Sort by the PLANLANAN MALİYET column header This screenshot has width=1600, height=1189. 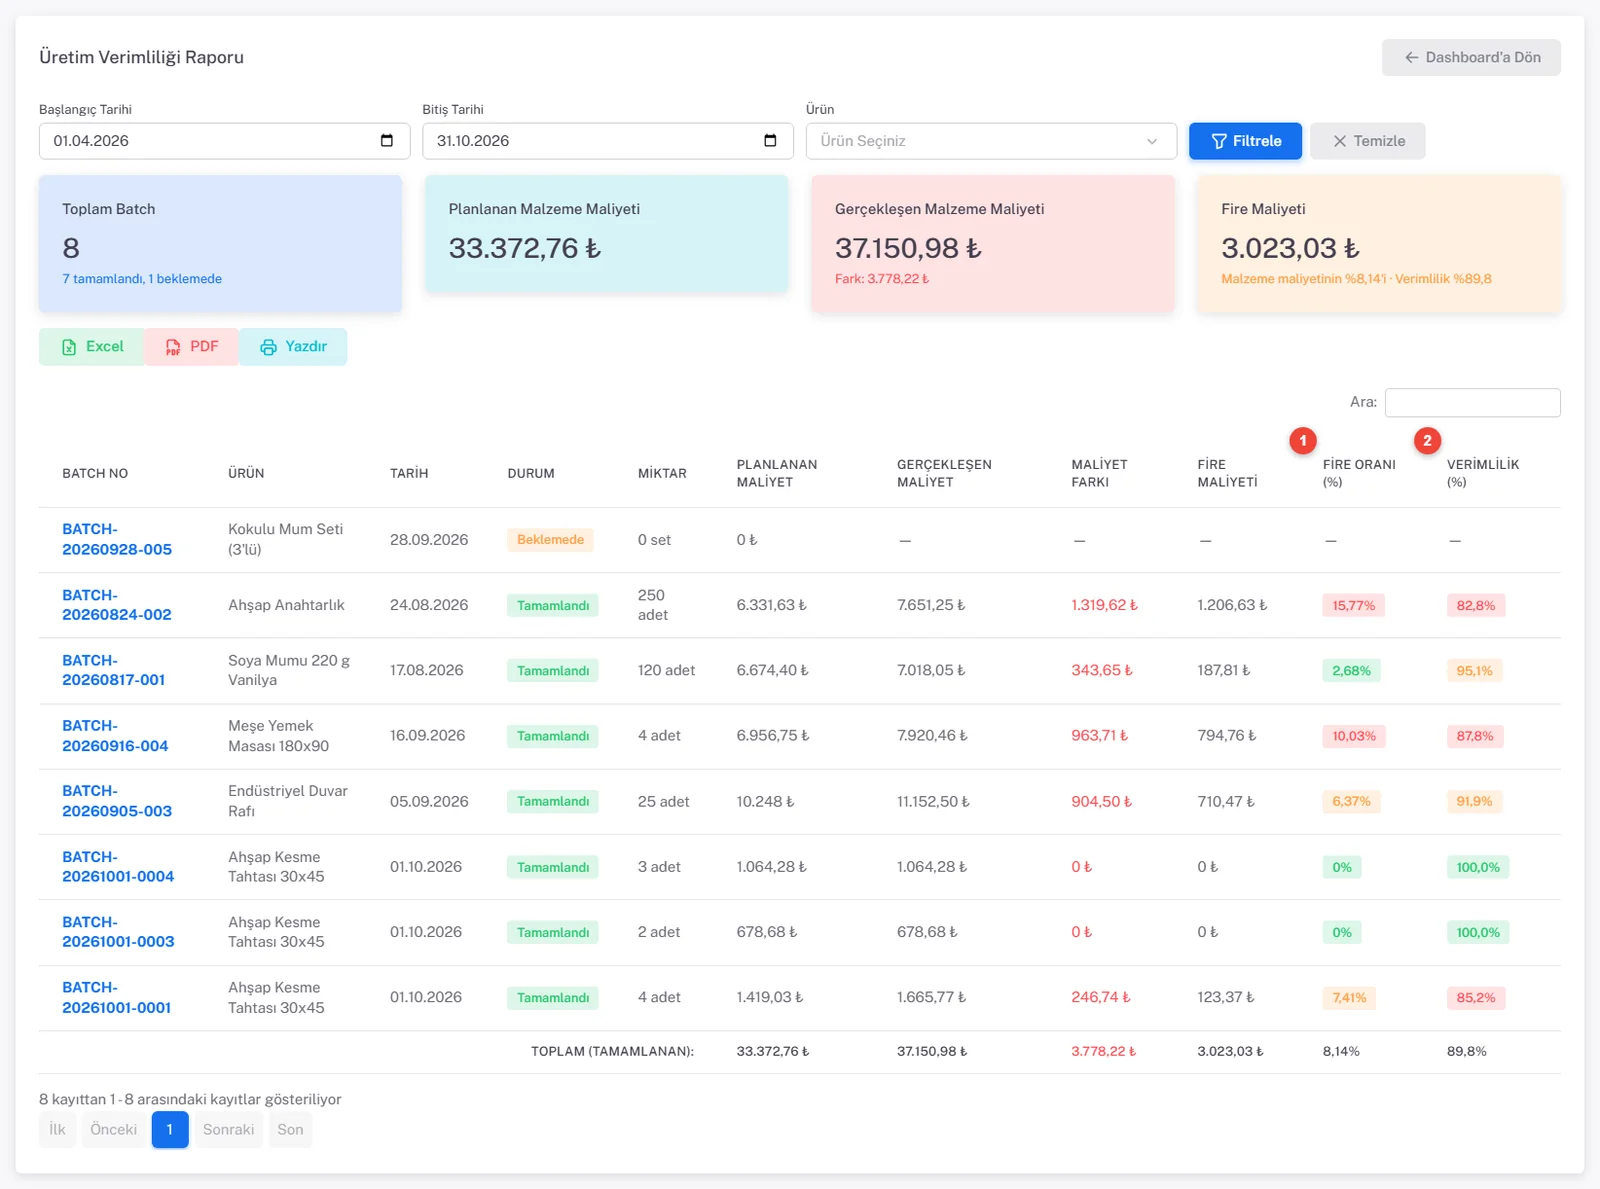[777, 473]
